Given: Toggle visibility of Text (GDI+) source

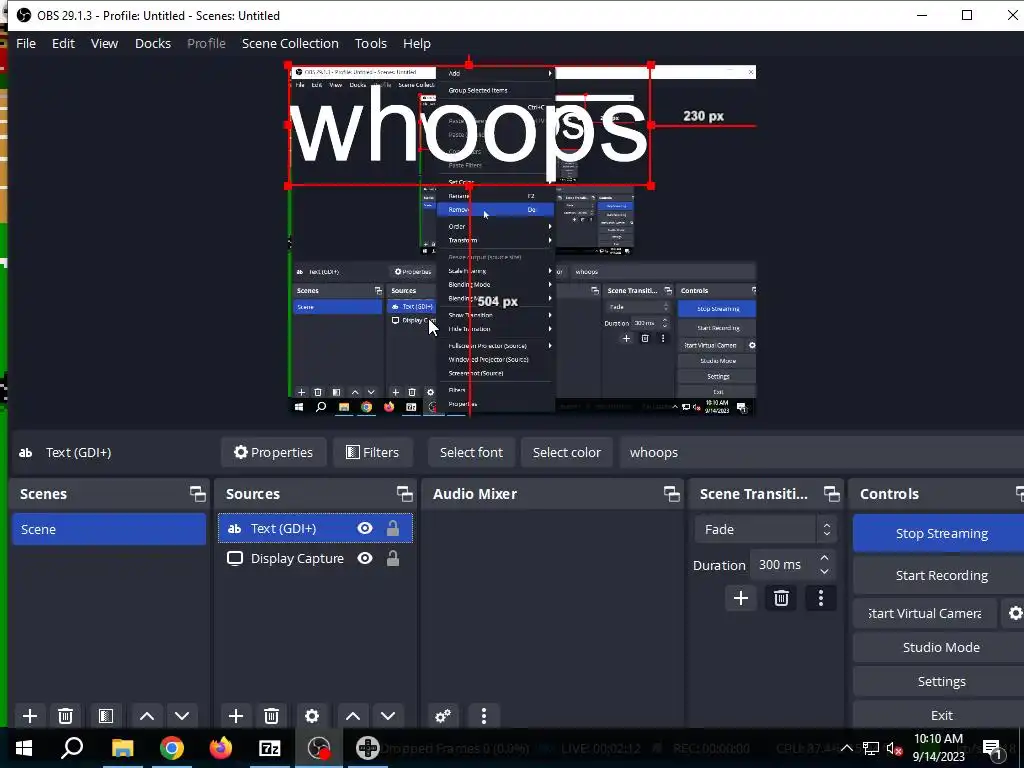Looking at the screenshot, I should pos(365,528).
